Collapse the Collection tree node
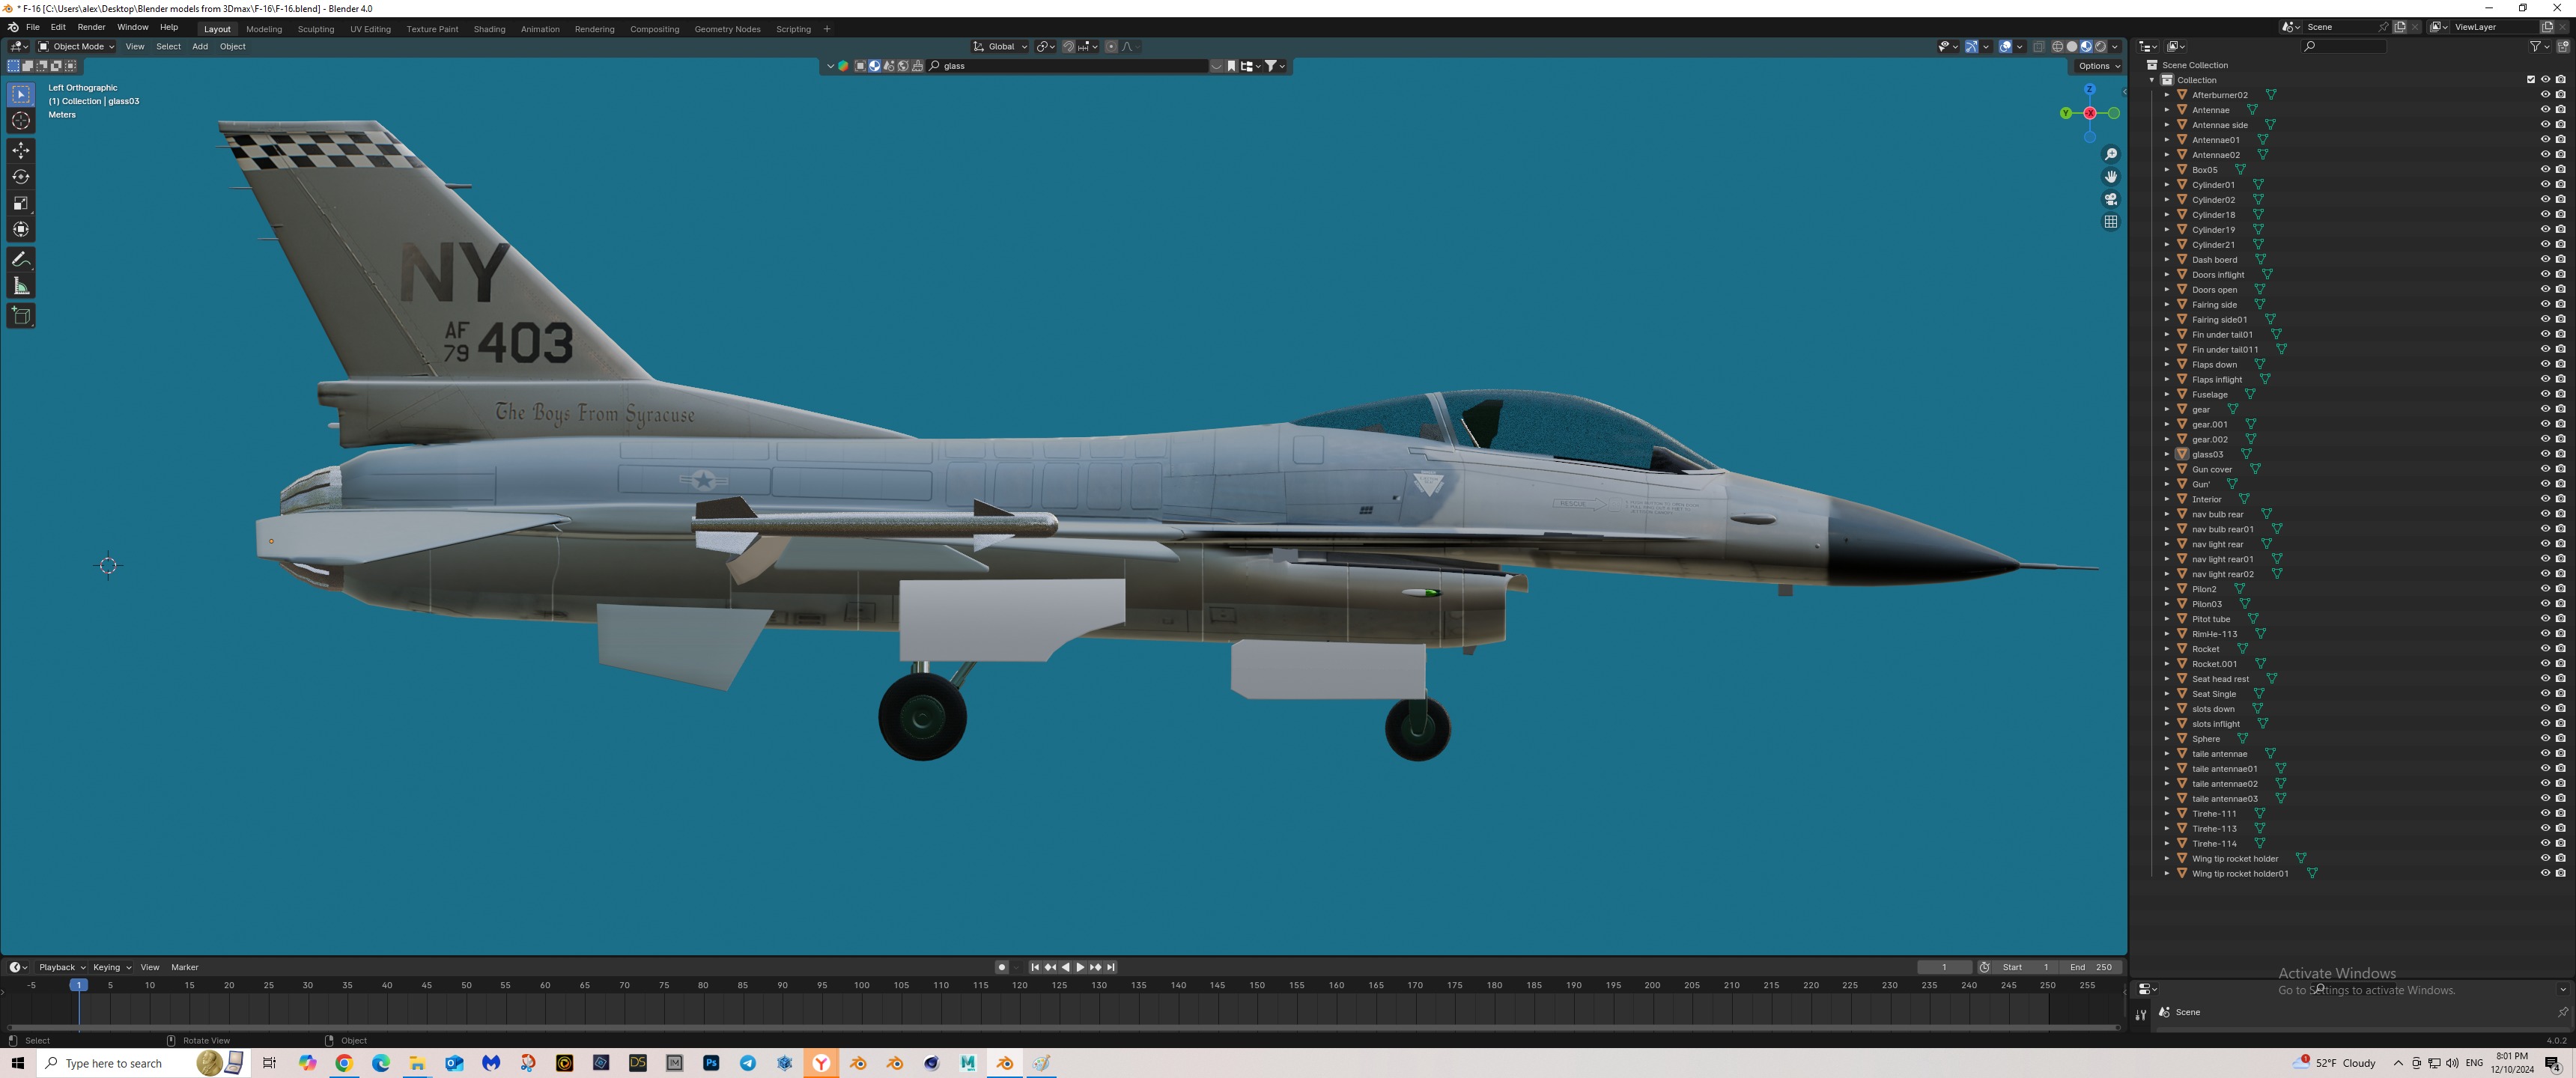2576x1078 pixels. (x=2153, y=80)
